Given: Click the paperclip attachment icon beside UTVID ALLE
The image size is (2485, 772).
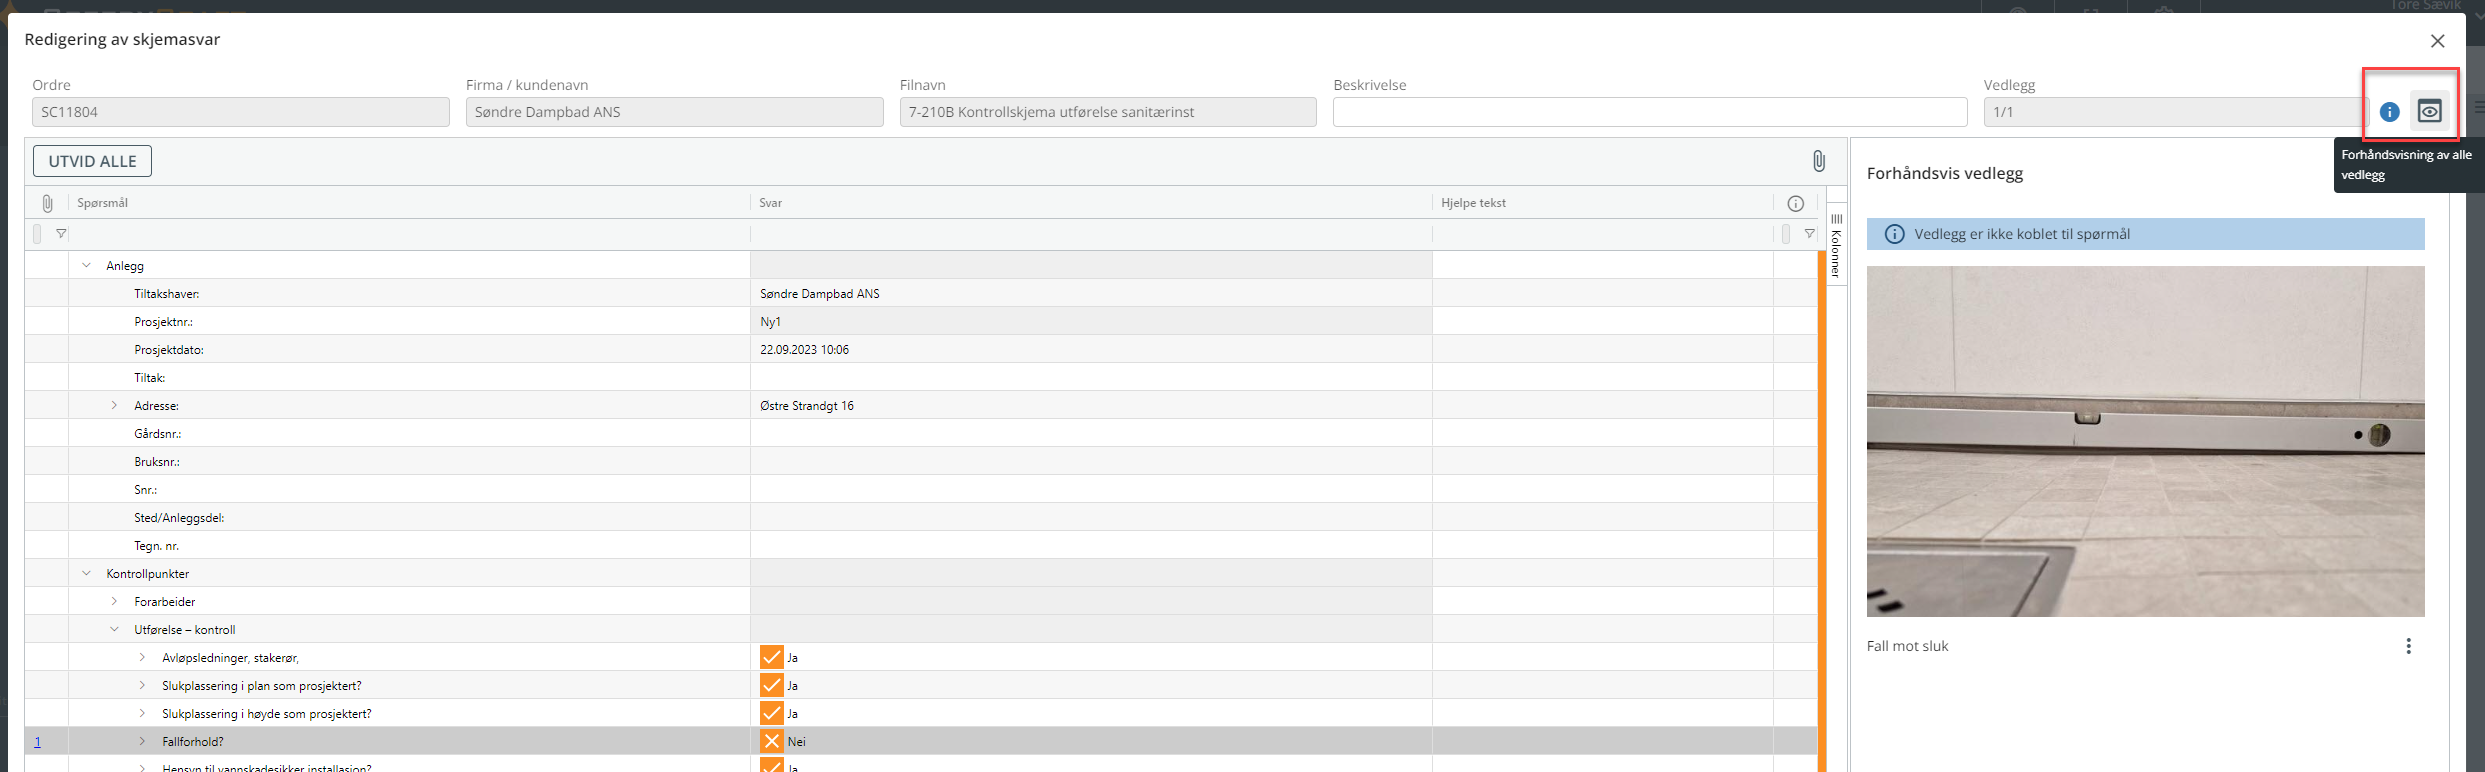Looking at the screenshot, I should pyautogui.click(x=1818, y=161).
